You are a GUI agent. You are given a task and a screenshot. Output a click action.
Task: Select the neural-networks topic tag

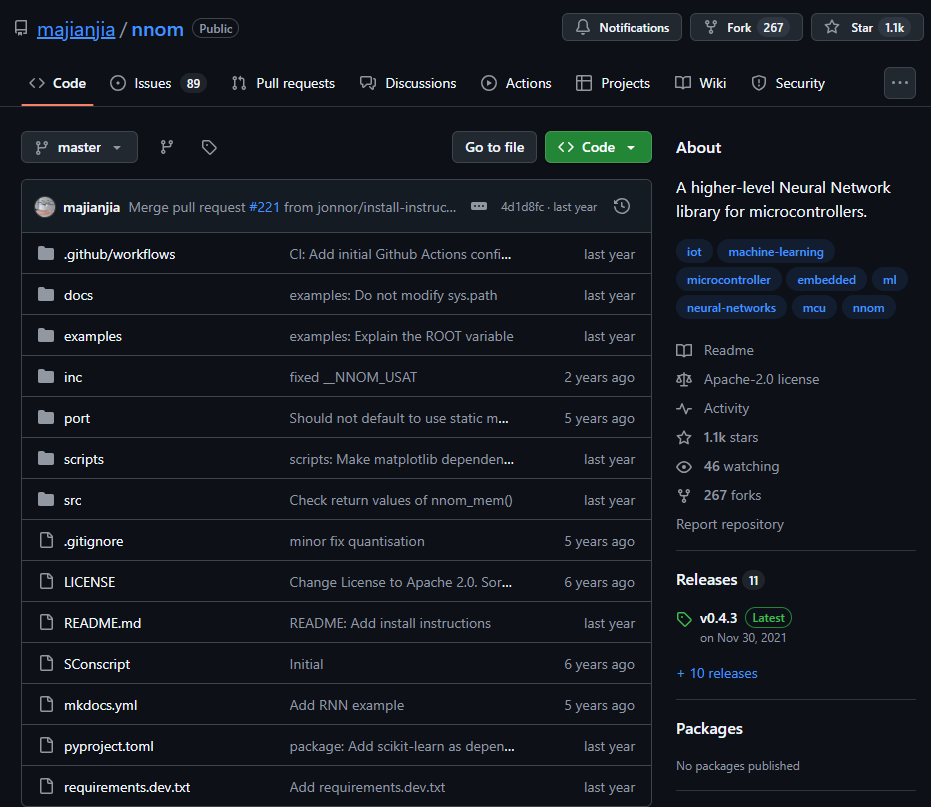tap(731, 308)
